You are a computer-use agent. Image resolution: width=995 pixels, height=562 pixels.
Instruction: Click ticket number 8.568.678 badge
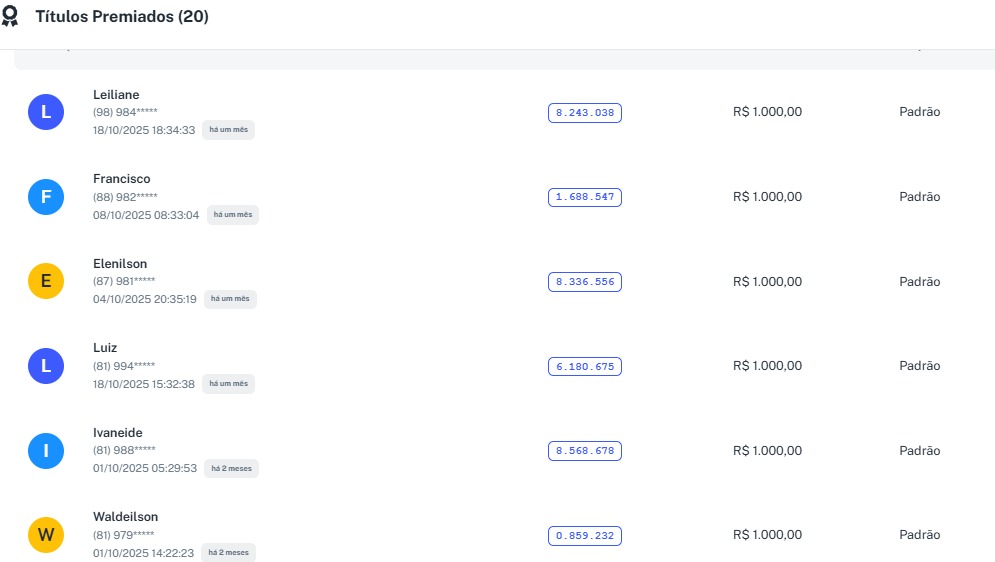tap(585, 451)
